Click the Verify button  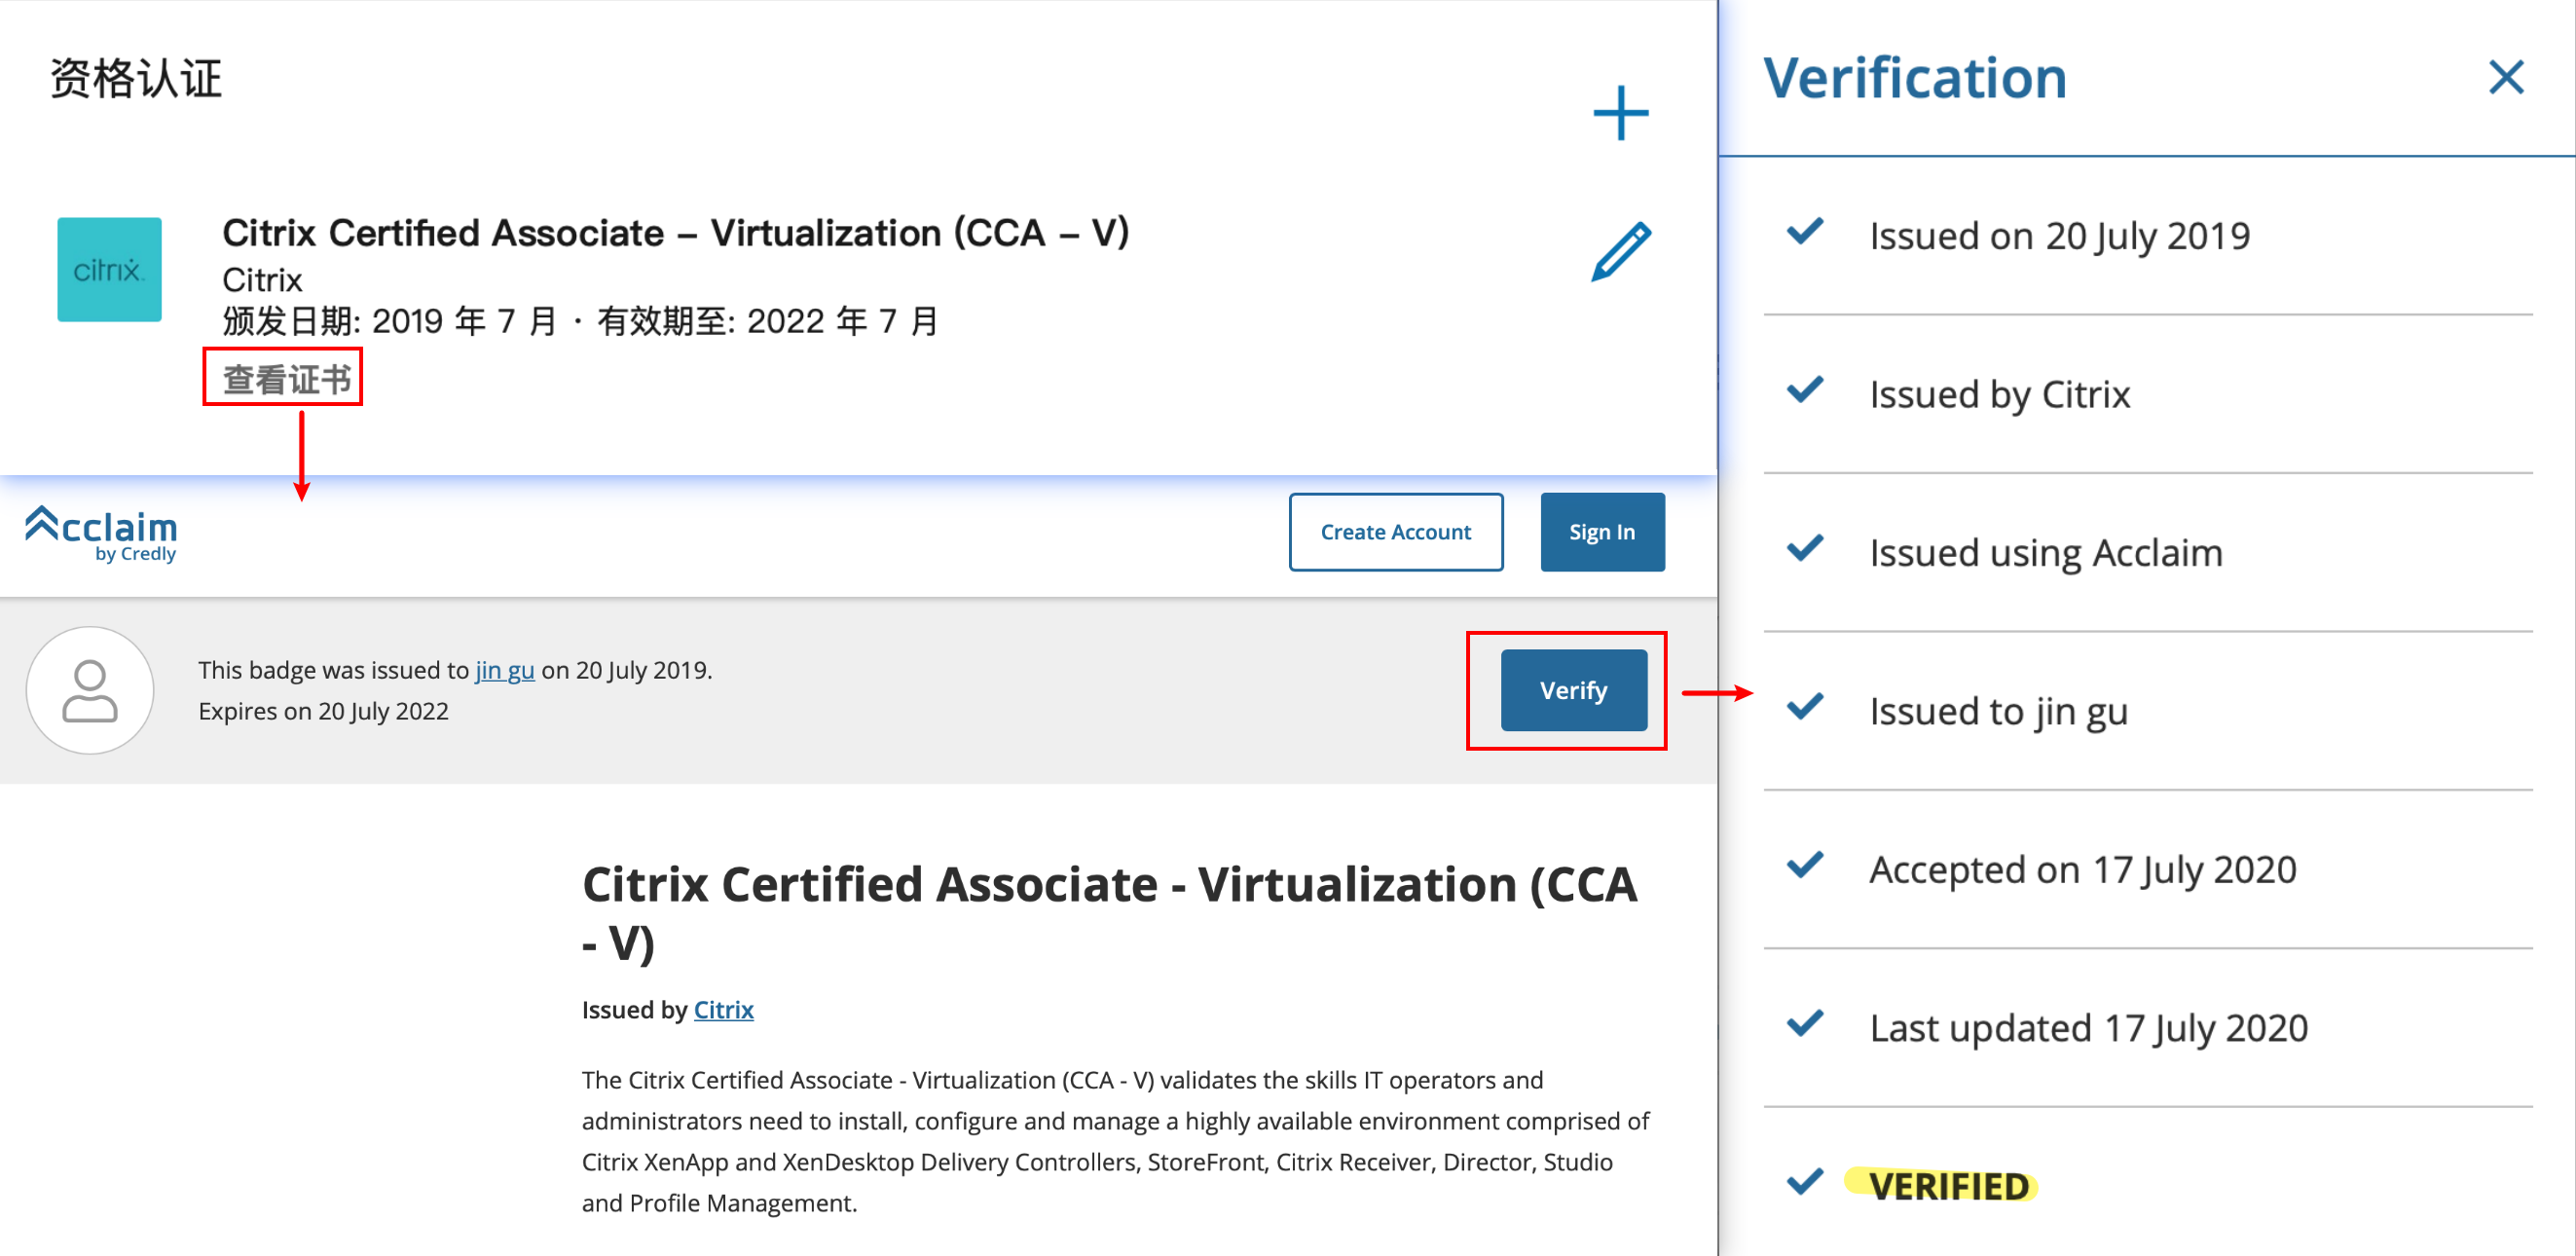[1572, 690]
